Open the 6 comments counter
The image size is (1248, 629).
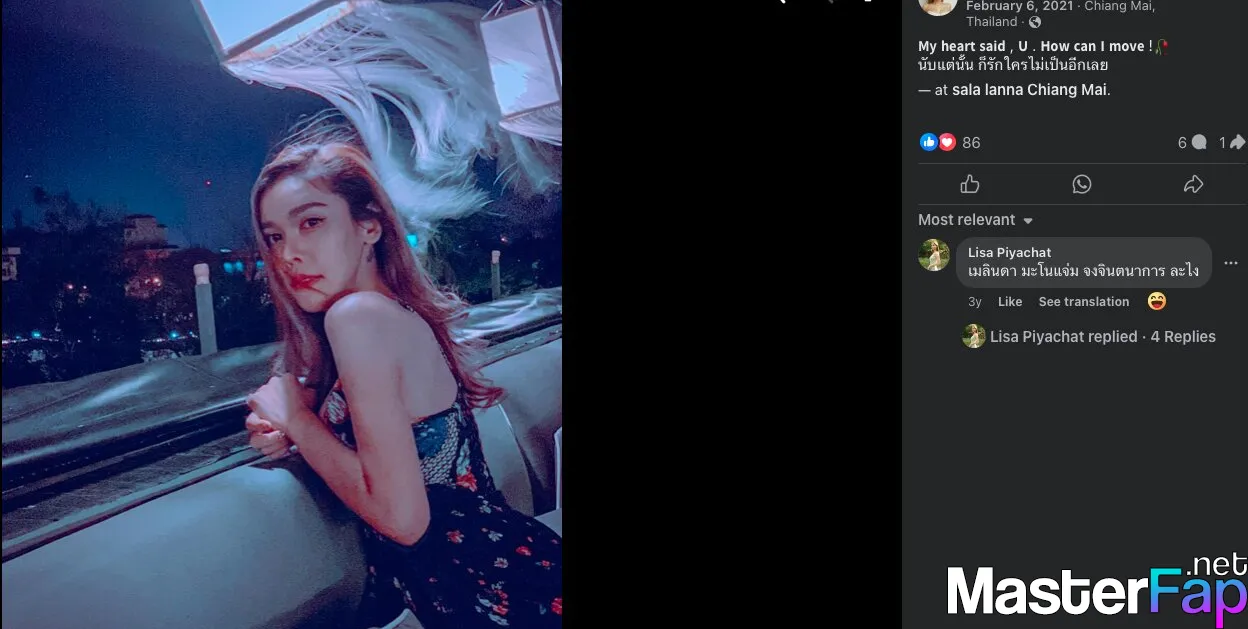[x=1192, y=143]
